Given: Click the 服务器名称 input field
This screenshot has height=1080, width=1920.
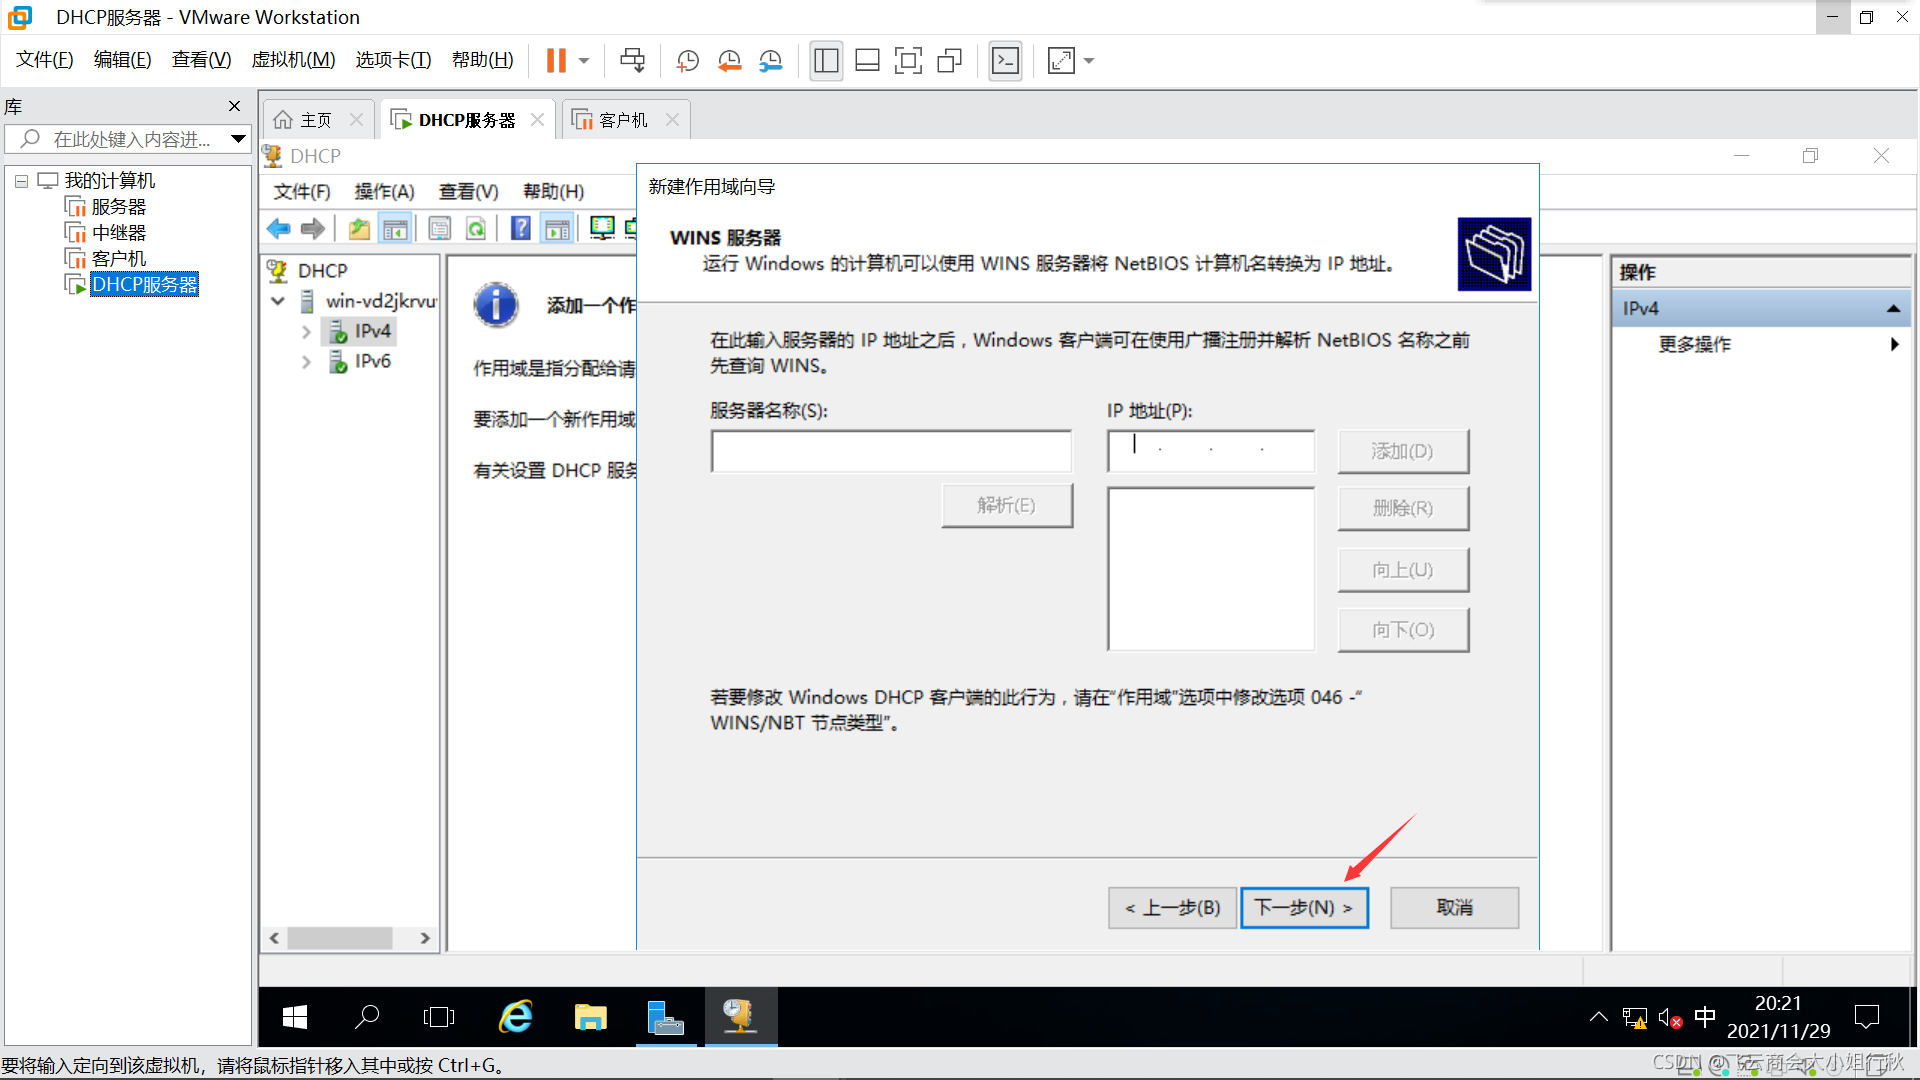Looking at the screenshot, I should point(890,451).
